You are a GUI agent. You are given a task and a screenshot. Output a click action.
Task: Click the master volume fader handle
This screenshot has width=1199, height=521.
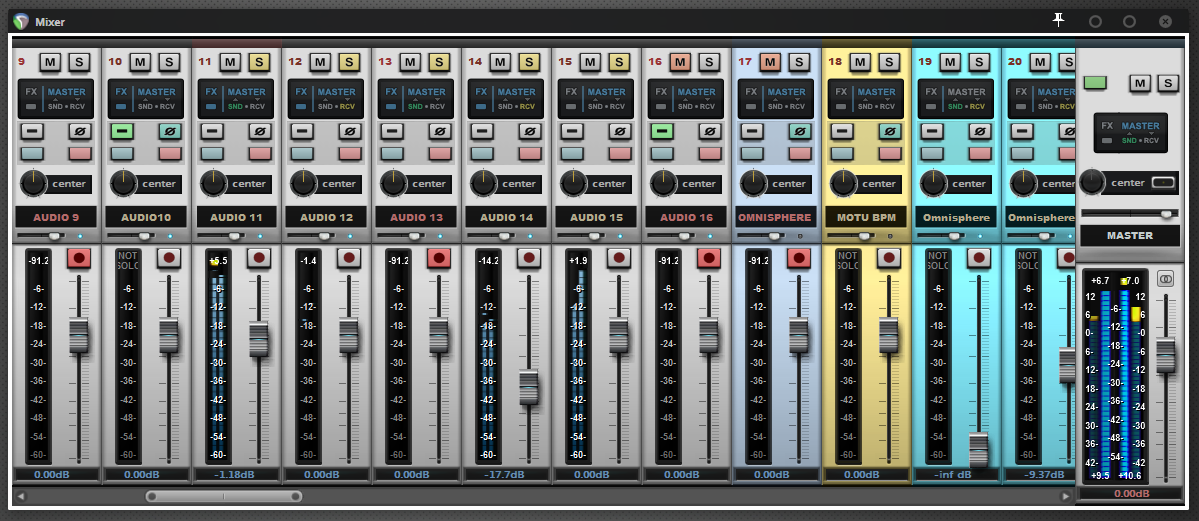coord(1165,355)
